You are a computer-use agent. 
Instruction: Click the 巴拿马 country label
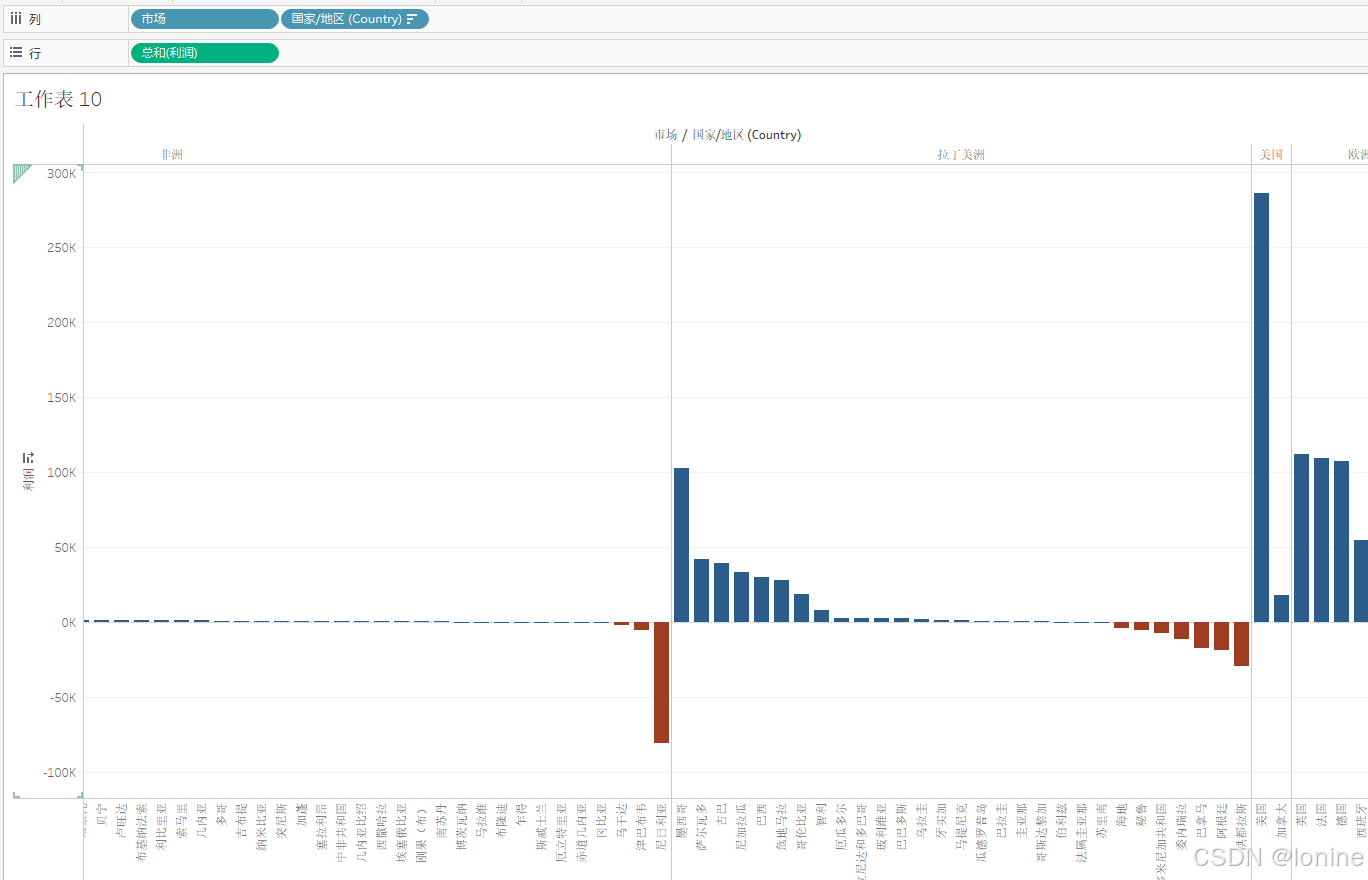pos(1201,820)
